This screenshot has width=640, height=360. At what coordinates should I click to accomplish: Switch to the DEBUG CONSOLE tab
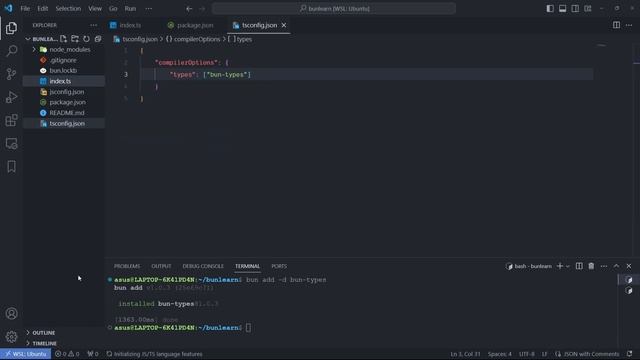pos(203,266)
